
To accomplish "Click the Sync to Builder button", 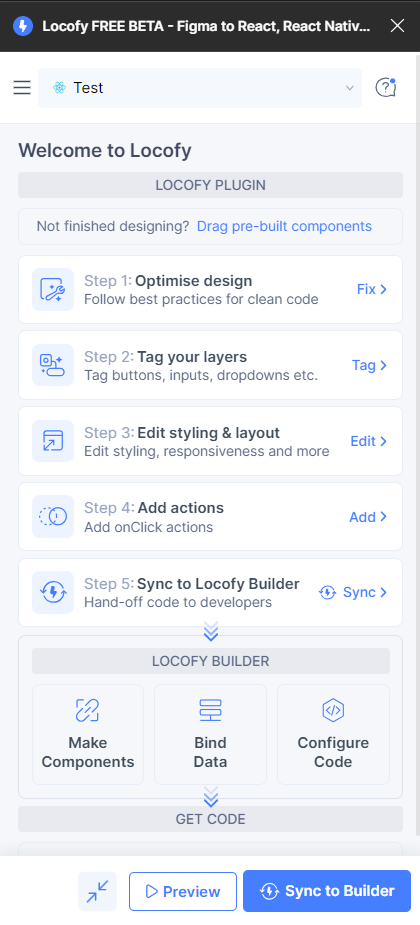I will click(x=327, y=891).
